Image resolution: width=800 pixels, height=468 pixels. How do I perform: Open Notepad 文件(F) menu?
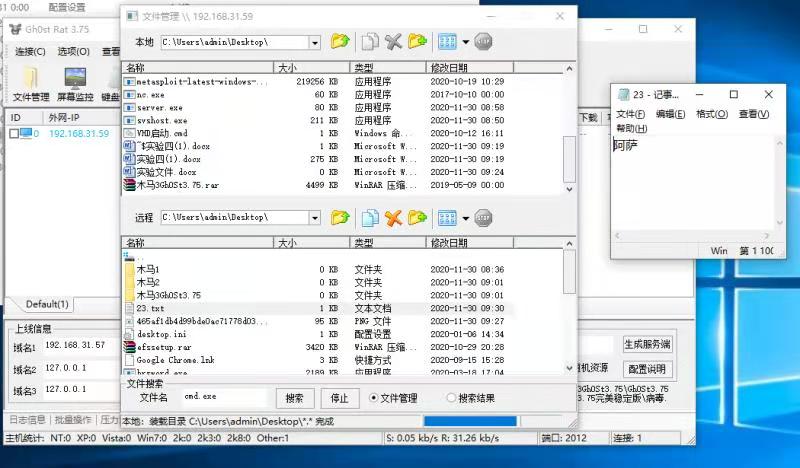tap(630, 114)
